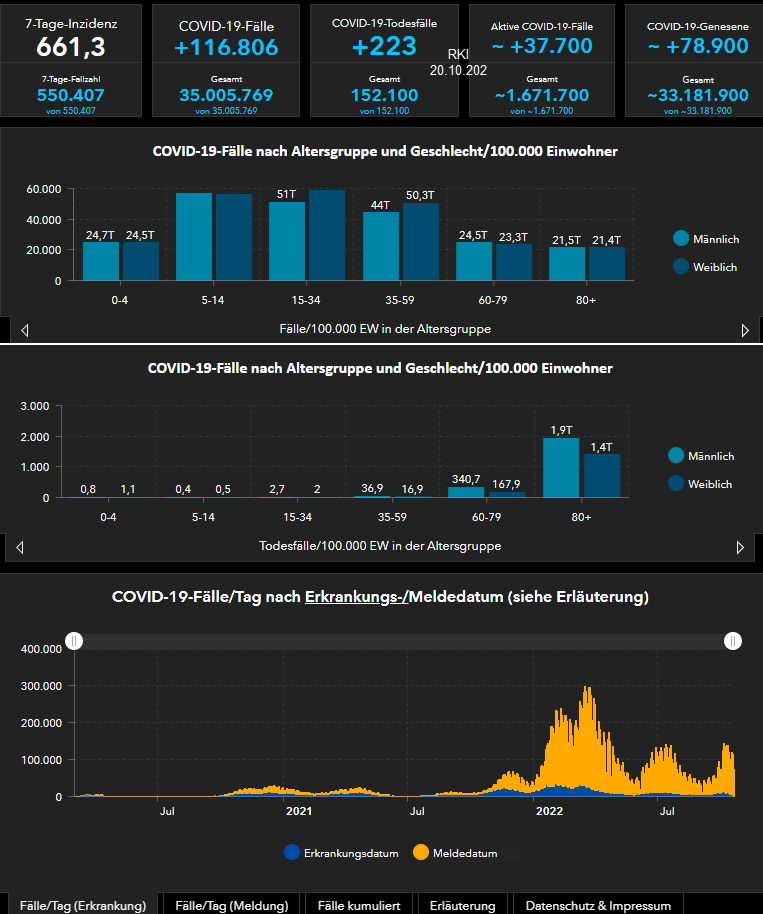
Task: Hide Meldedatum series in timeline legend
Action: (x=455, y=853)
